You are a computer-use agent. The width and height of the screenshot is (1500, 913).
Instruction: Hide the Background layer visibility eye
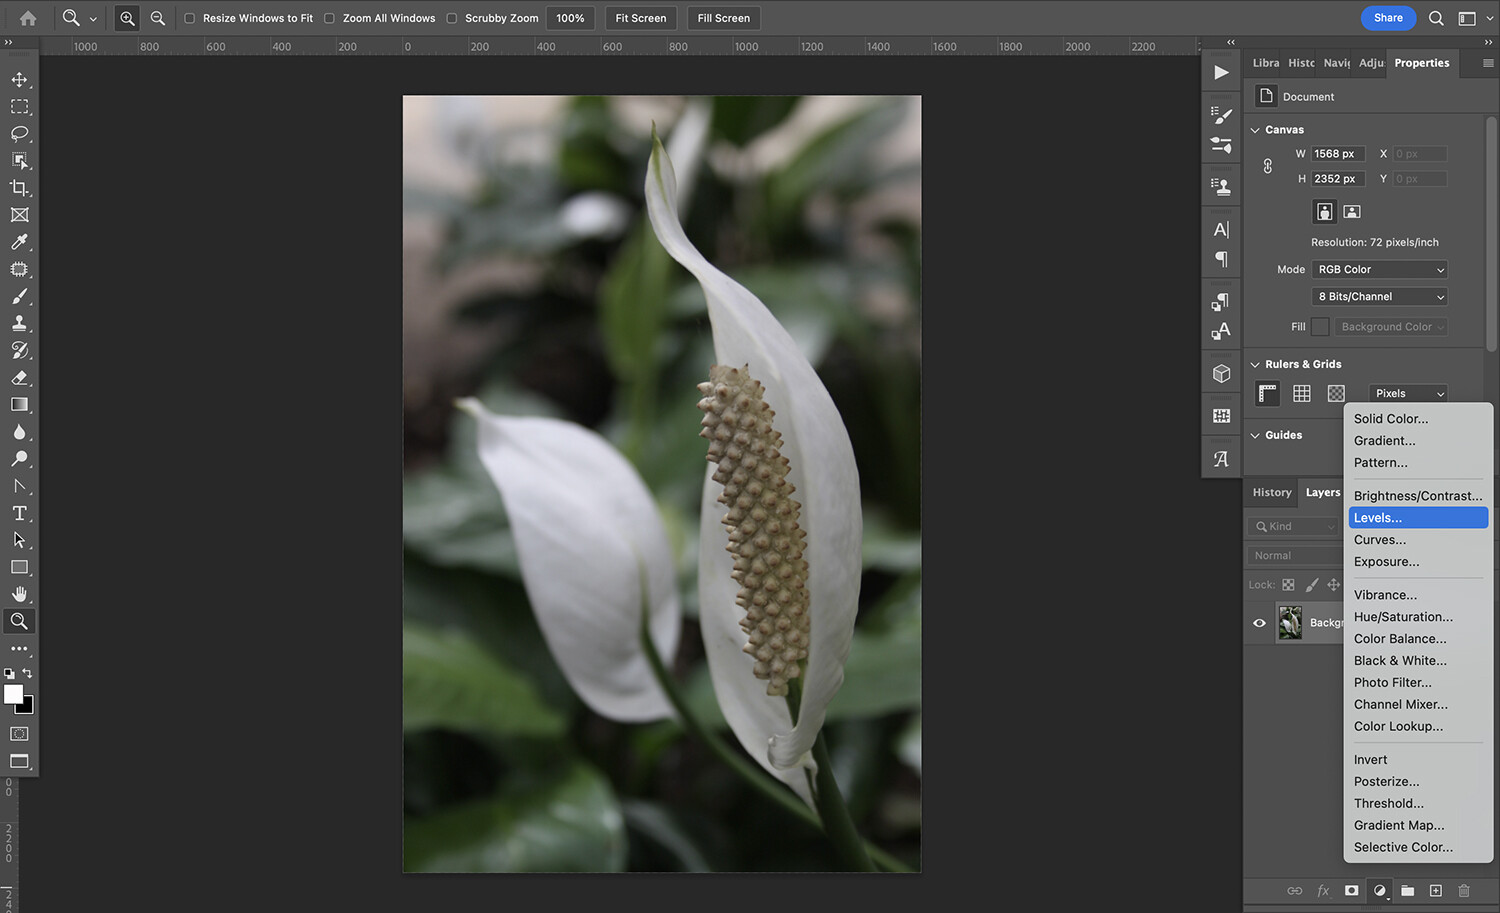(x=1259, y=622)
